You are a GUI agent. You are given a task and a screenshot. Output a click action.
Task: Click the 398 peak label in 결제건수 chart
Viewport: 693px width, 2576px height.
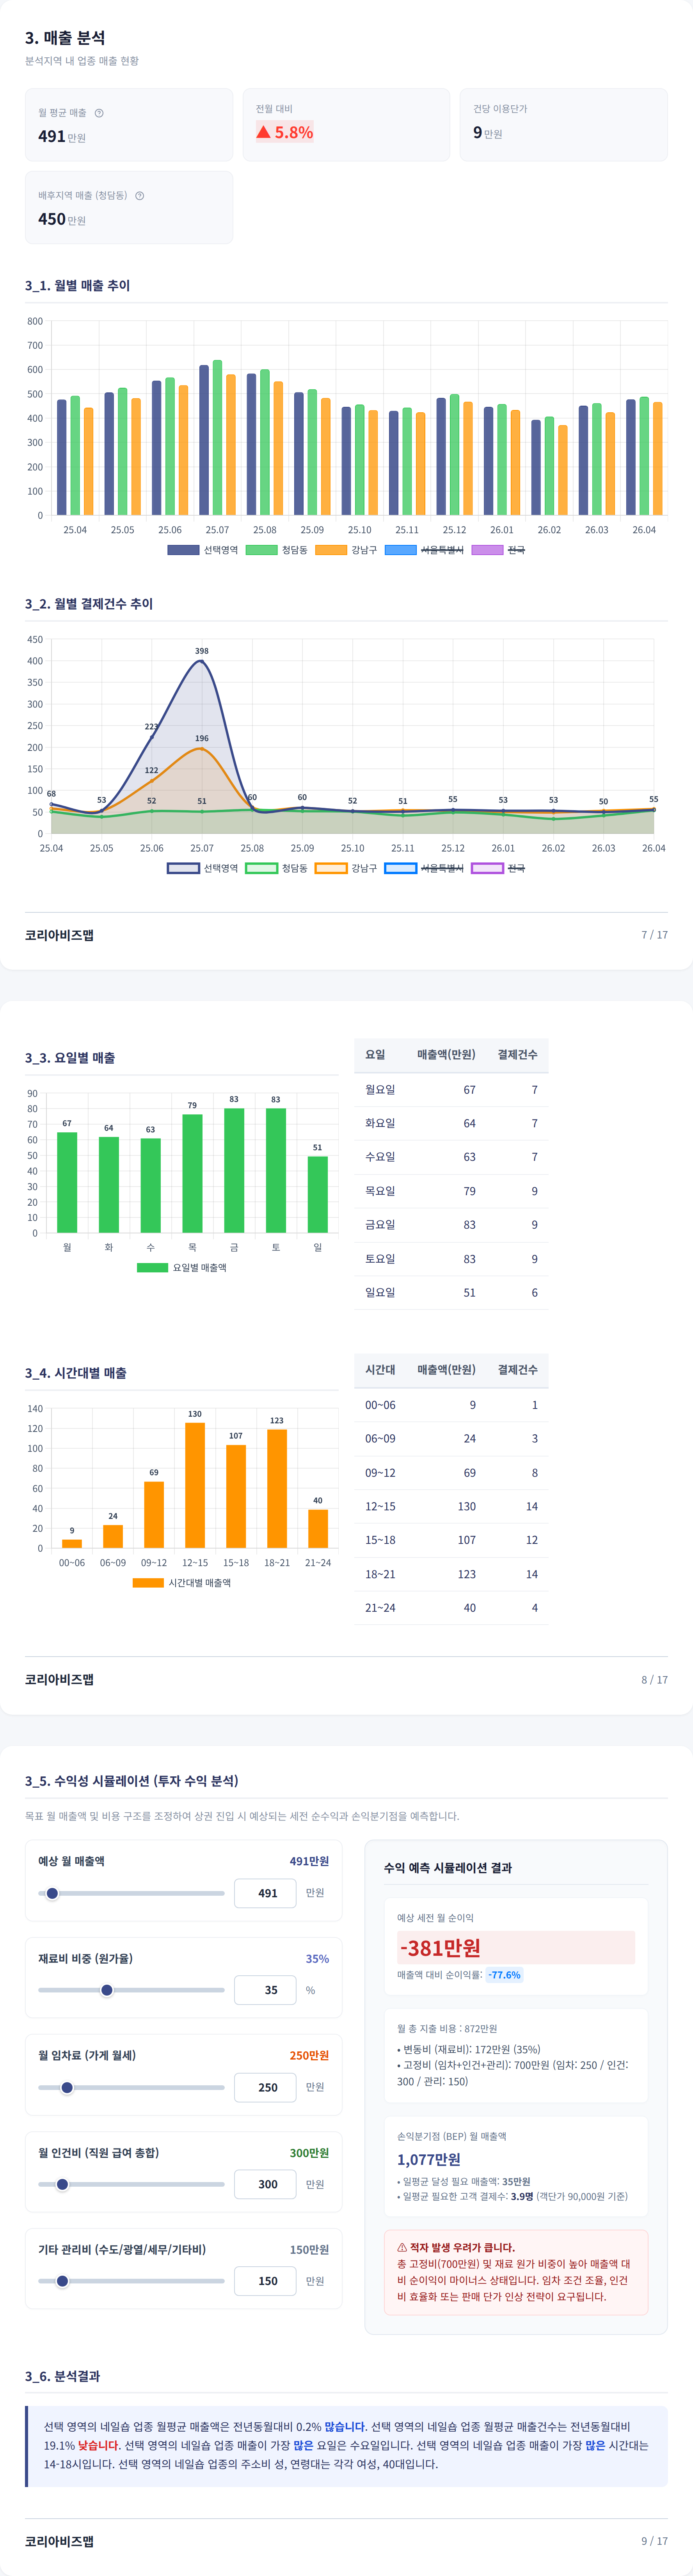click(202, 651)
